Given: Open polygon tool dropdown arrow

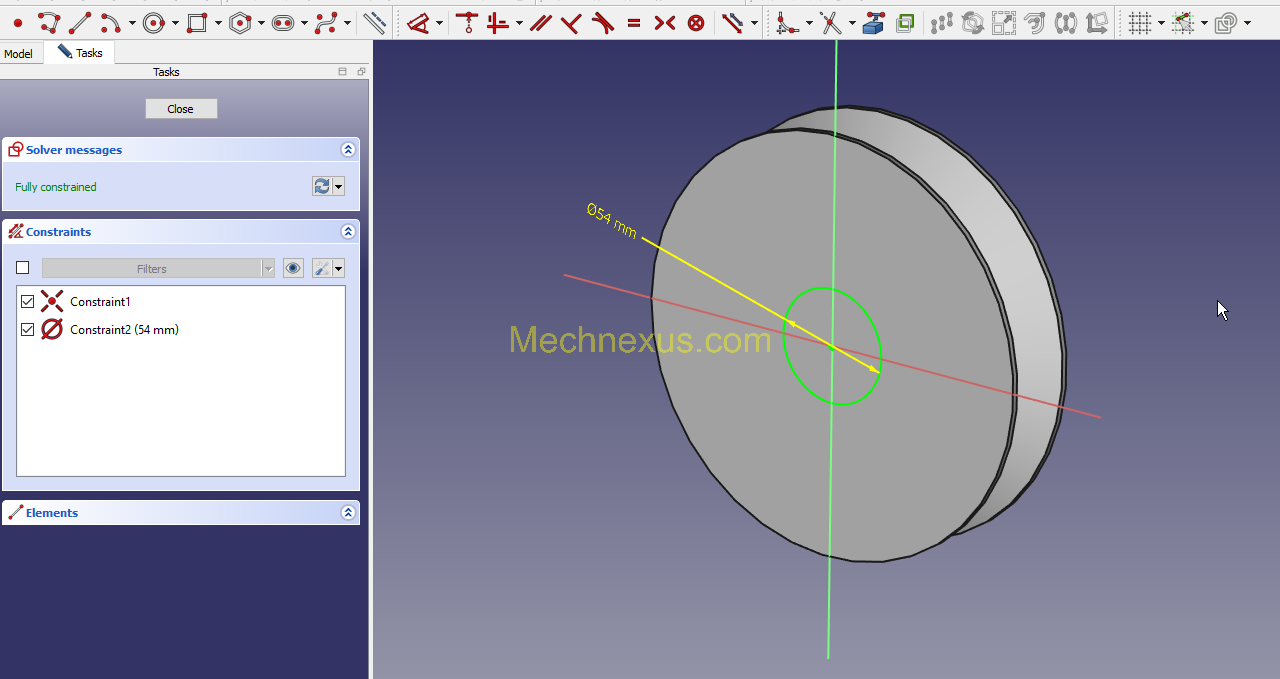Looking at the screenshot, I should 261,23.
